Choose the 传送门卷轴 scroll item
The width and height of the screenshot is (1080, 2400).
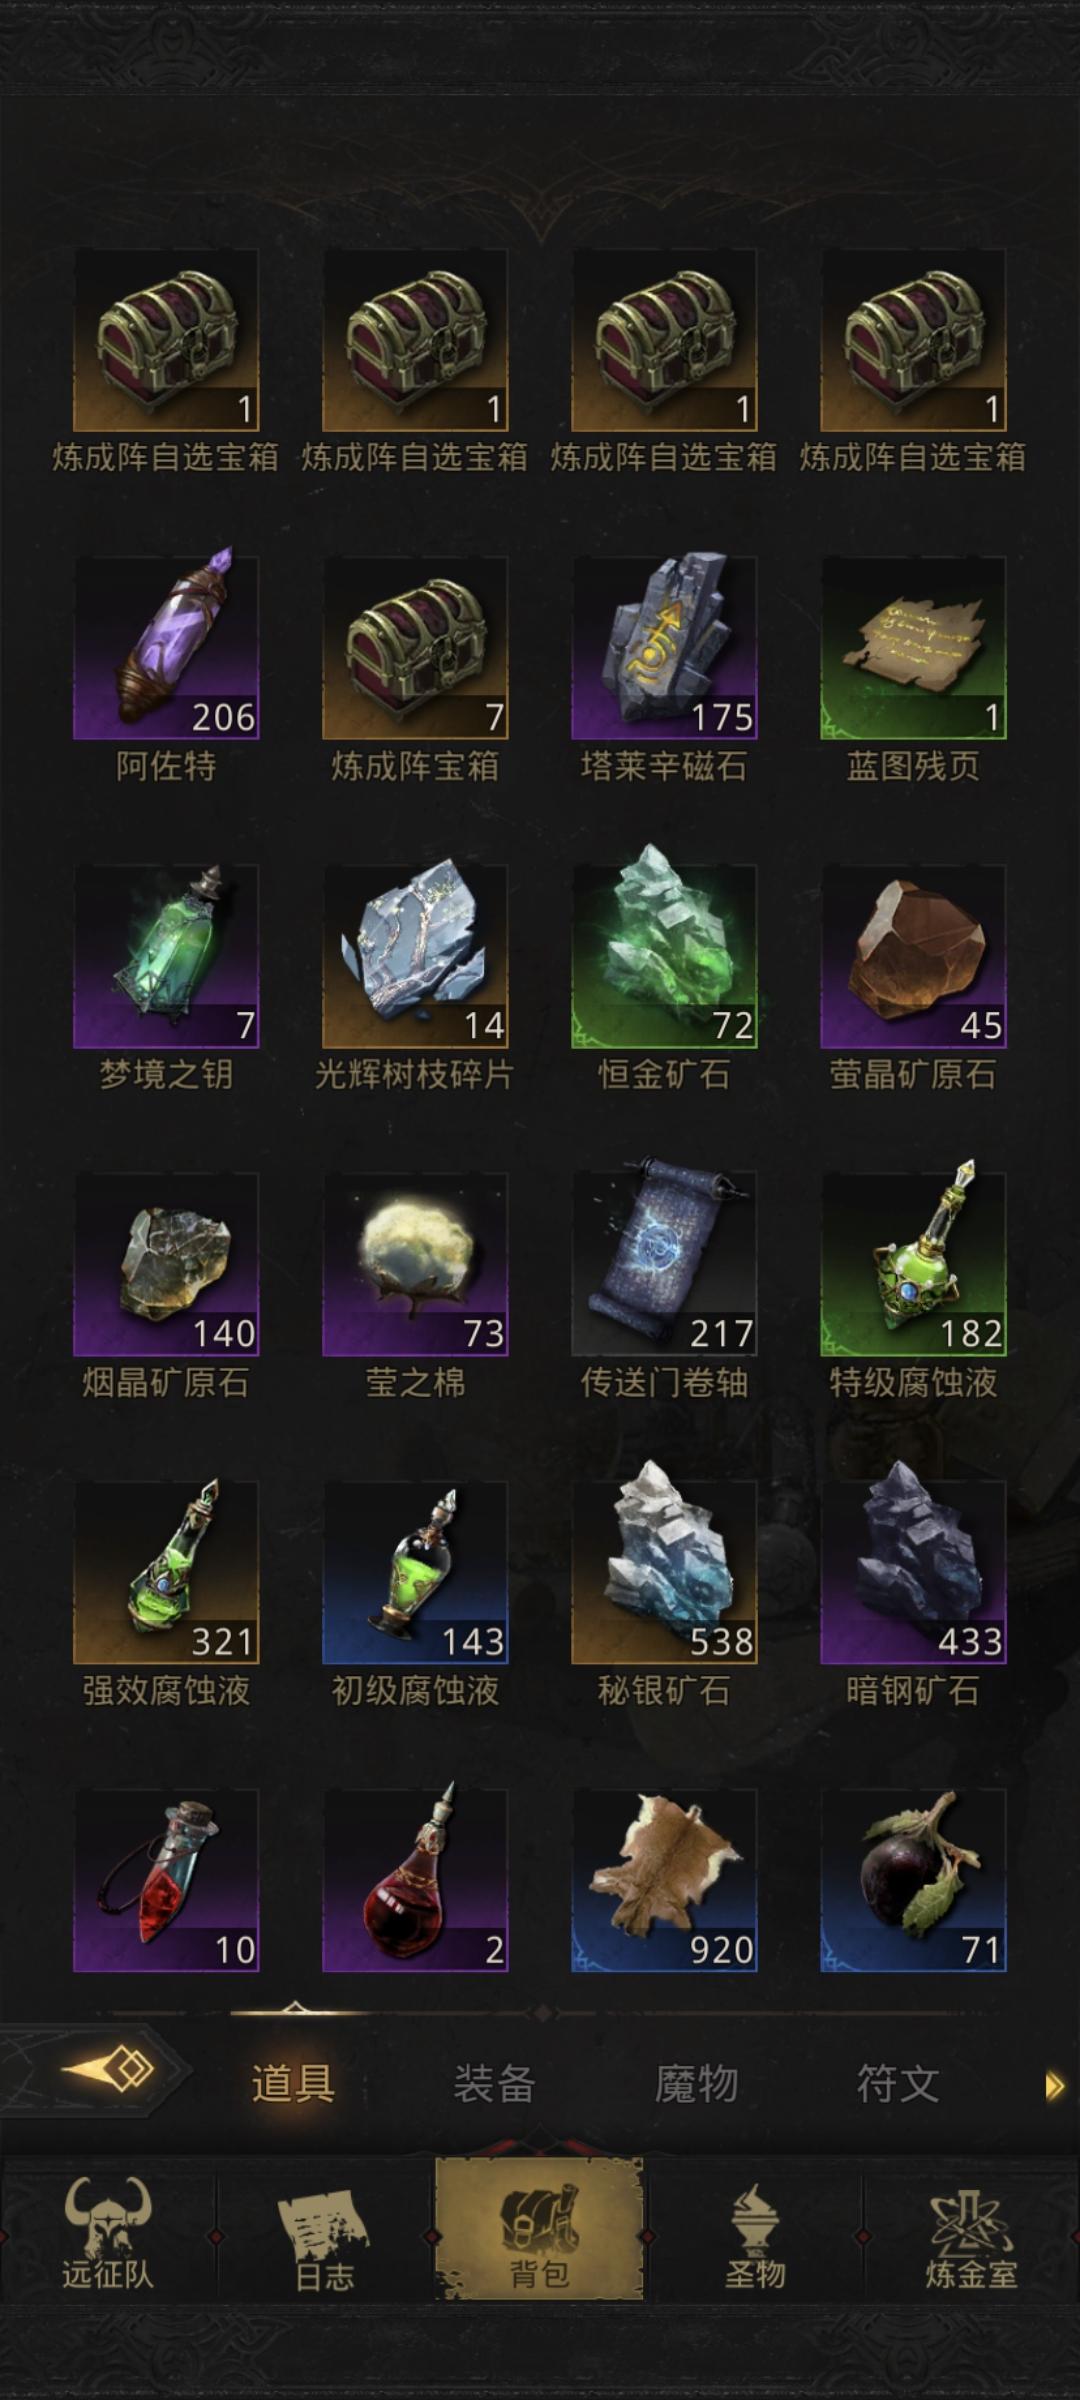[664, 1264]
